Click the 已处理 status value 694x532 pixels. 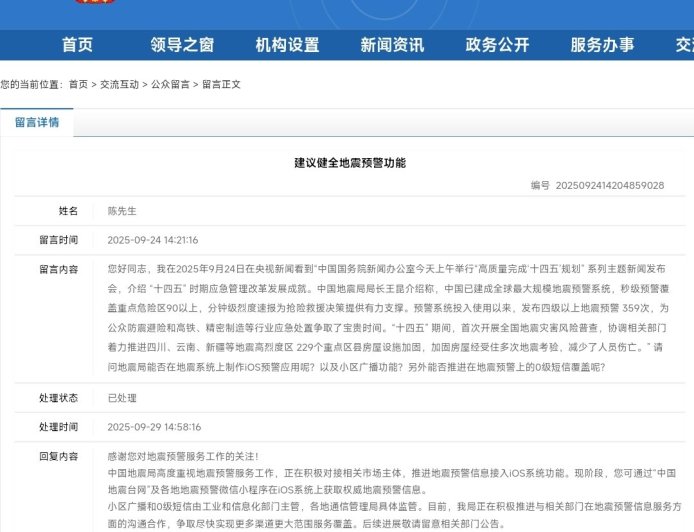point(121,397)
